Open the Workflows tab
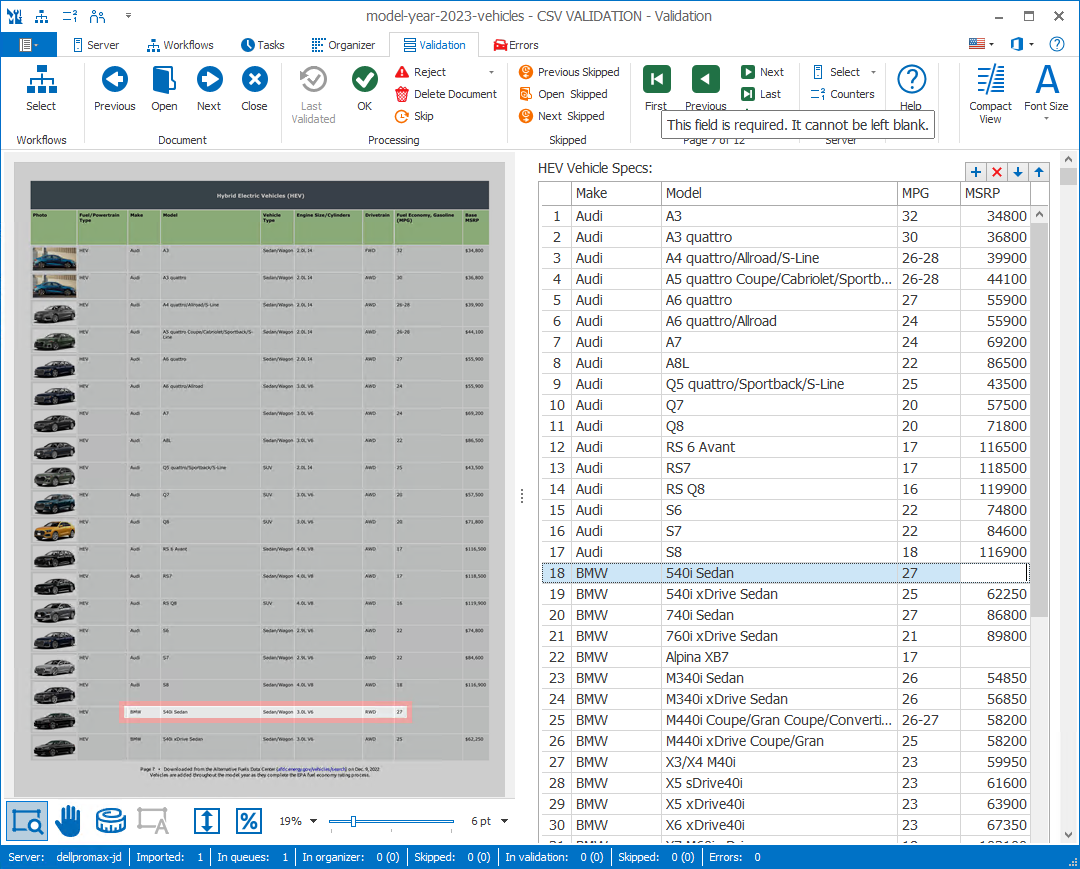The height and width of the screenshot is (869, 1080). tap(180, 45)
